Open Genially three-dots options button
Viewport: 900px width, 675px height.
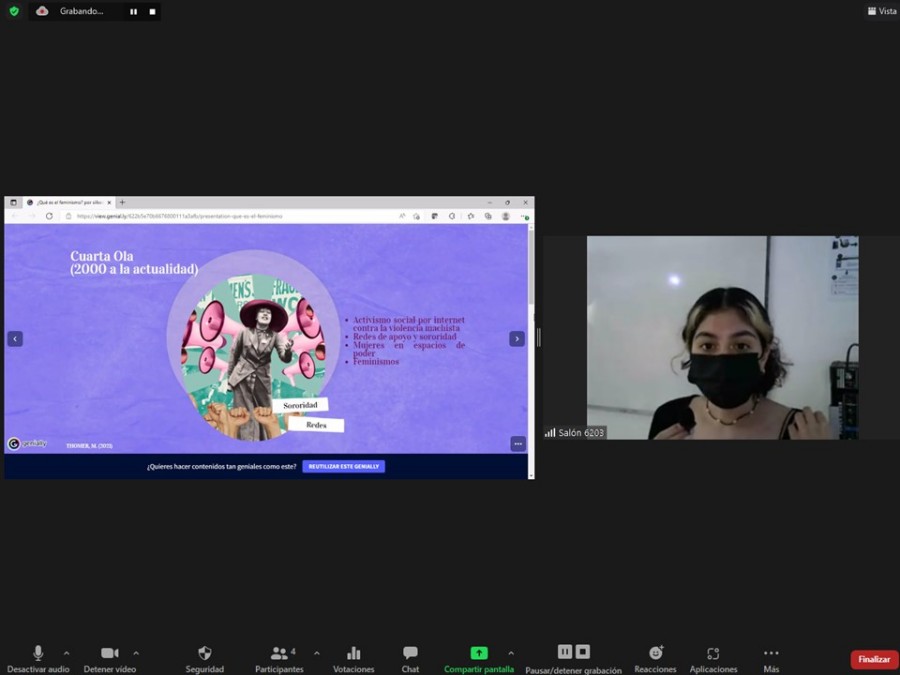pos(518,444)
